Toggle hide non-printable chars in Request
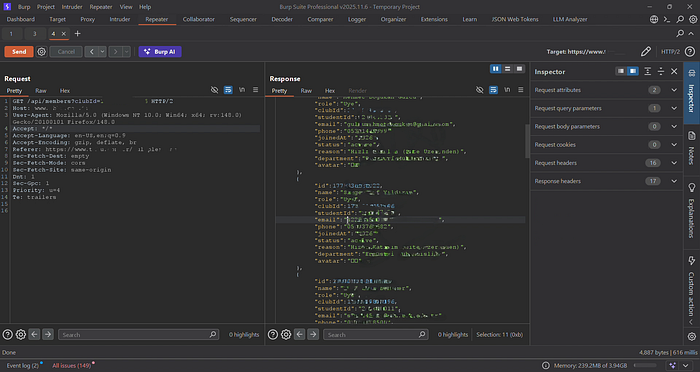The image size is (700, 372). (x=214, y=90)
